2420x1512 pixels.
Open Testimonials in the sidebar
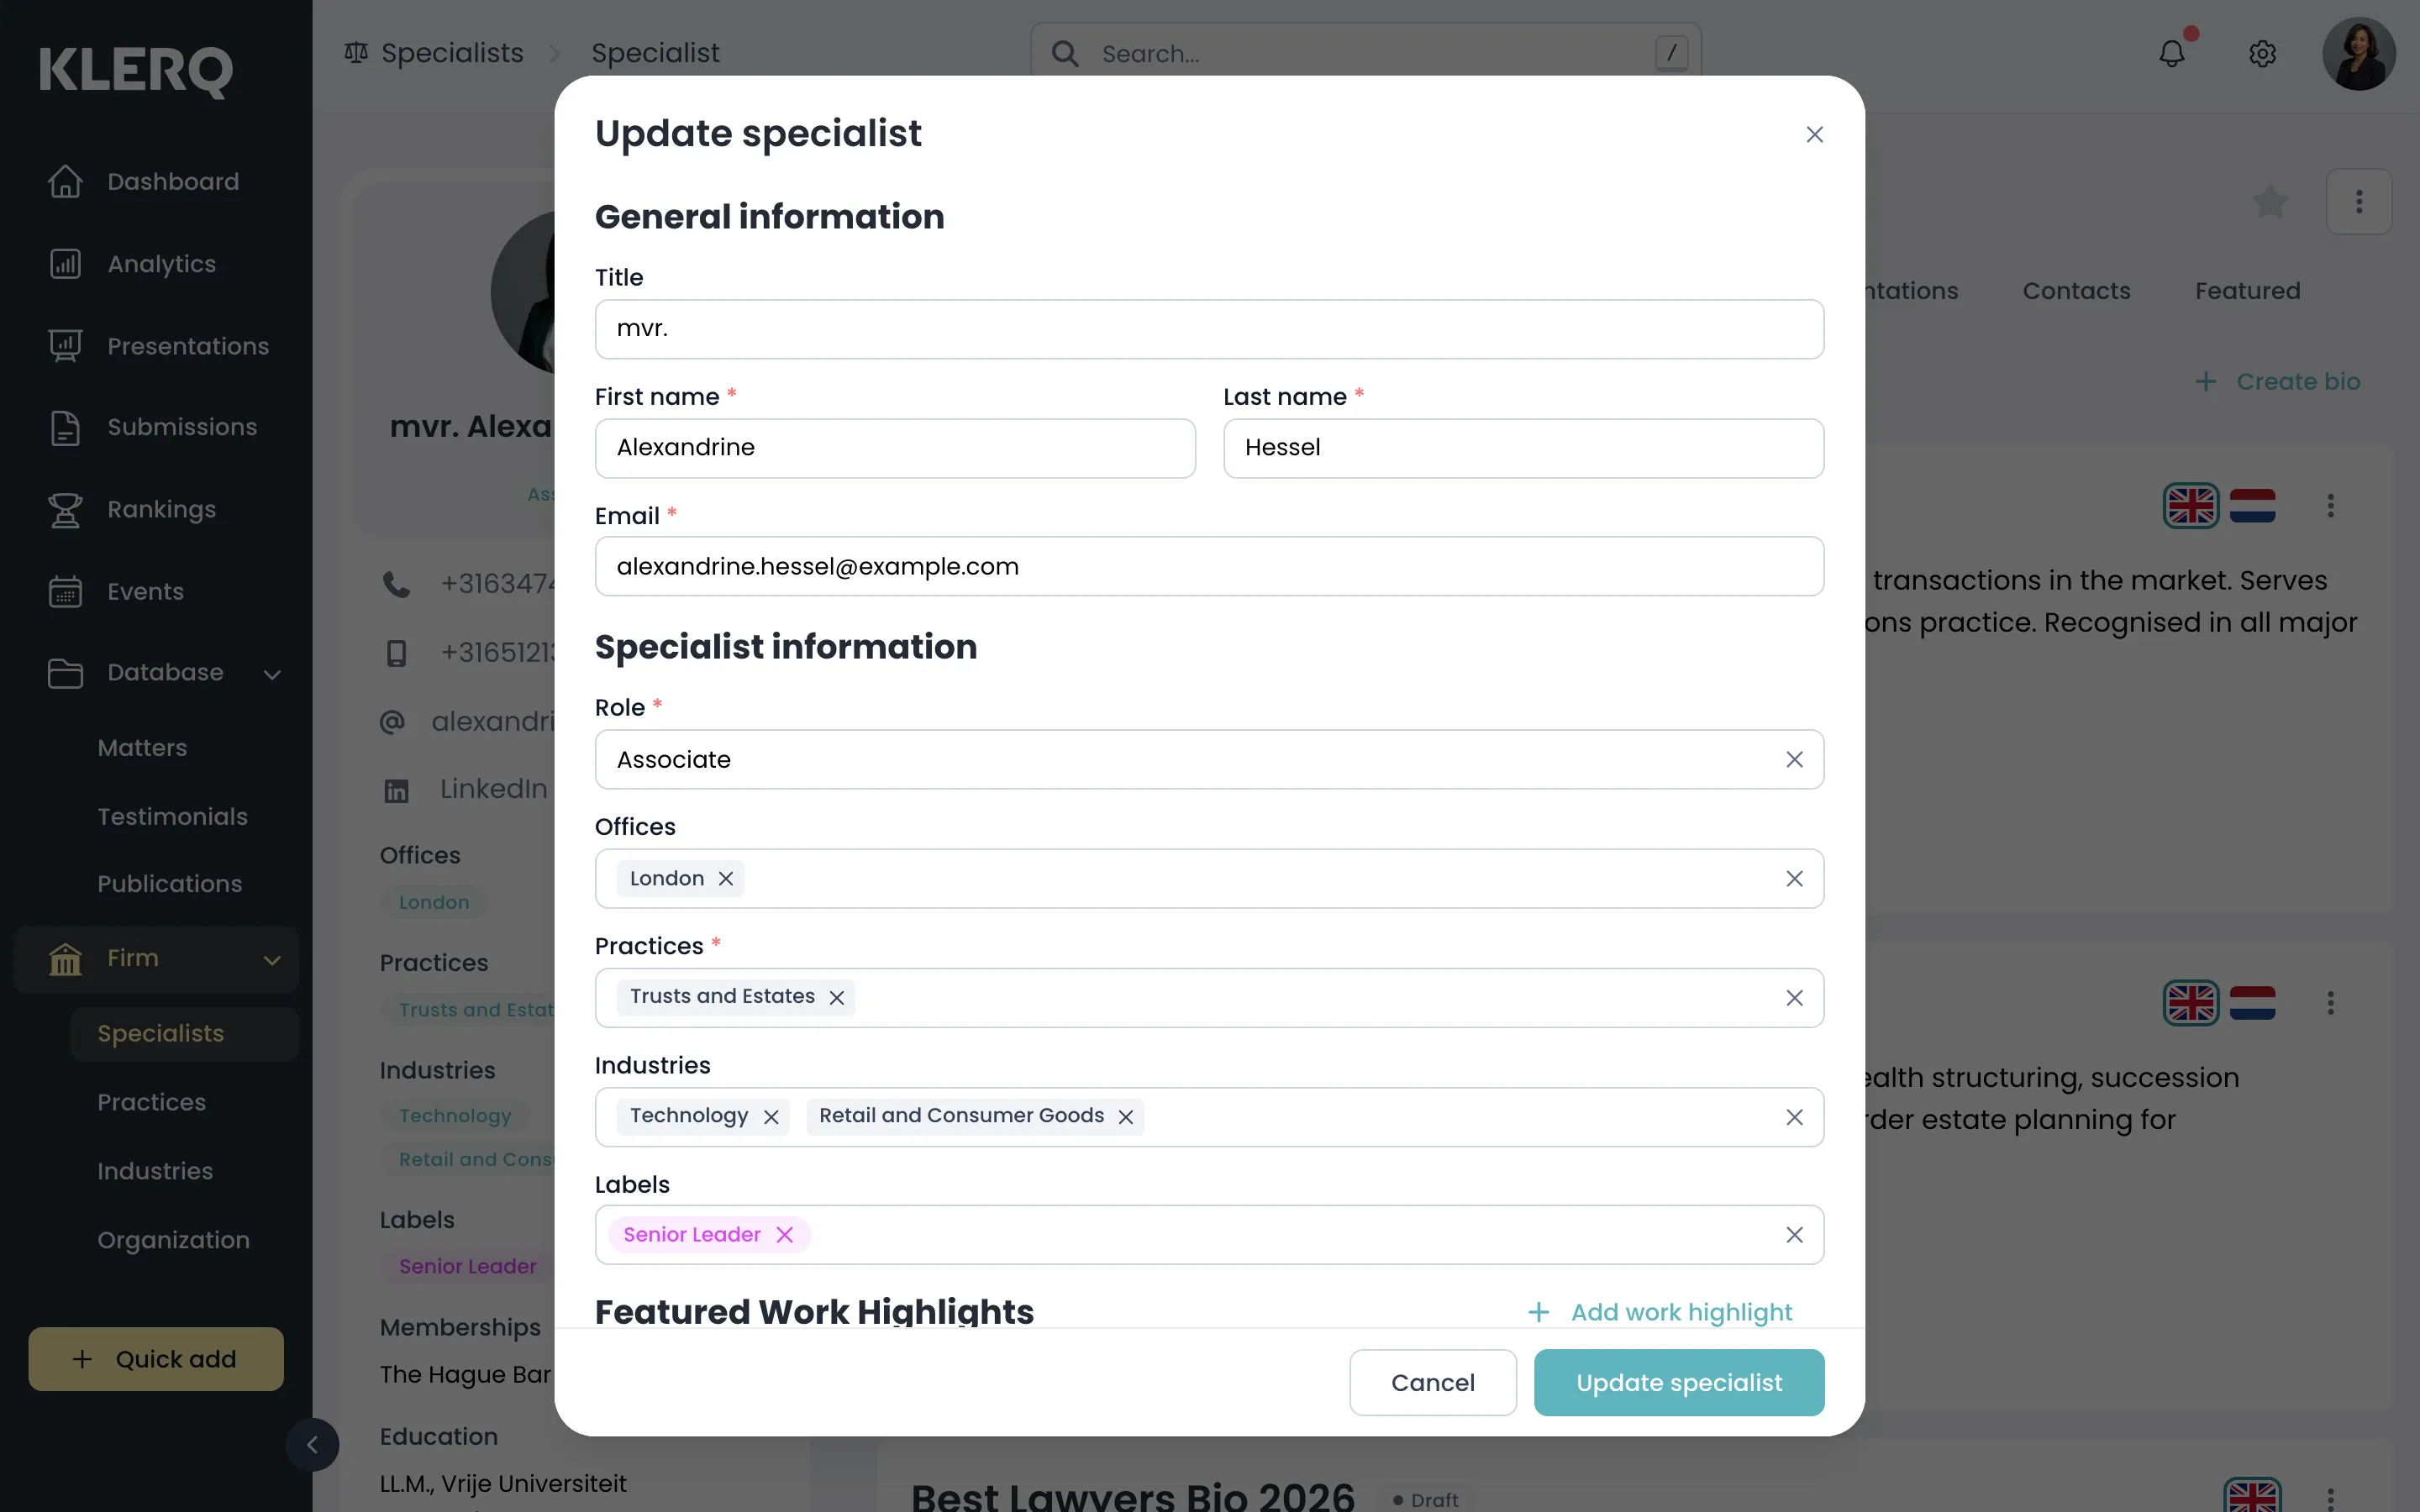point(172,816)
